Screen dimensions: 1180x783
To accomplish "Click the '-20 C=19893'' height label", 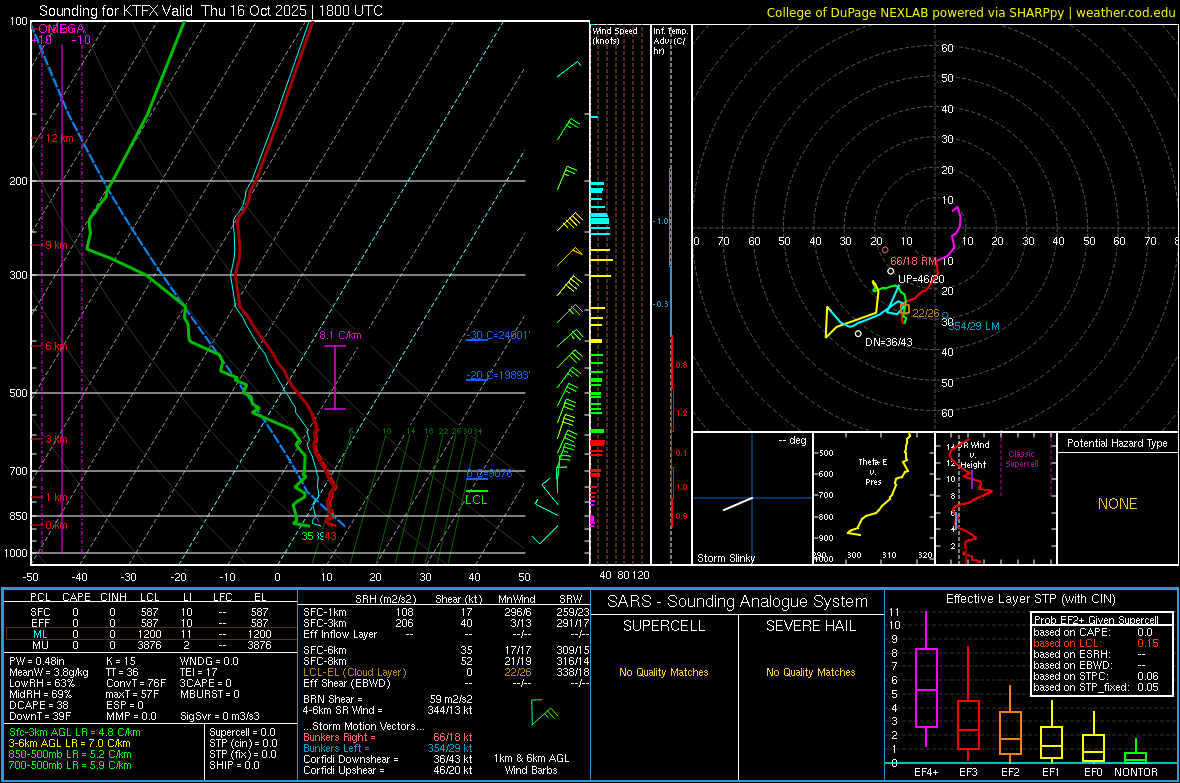I will [x=498, y=375].
